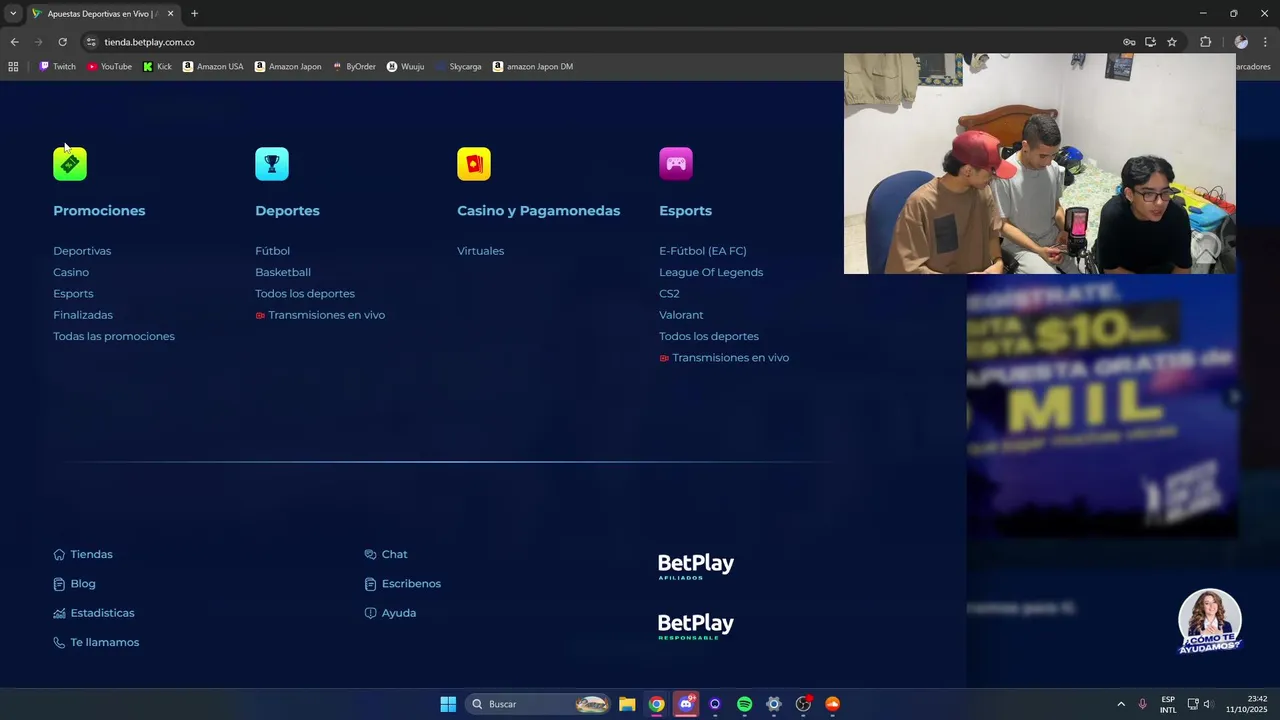Open the Settings gear in taskbar
1280x720 pixels.
[773, 704]
